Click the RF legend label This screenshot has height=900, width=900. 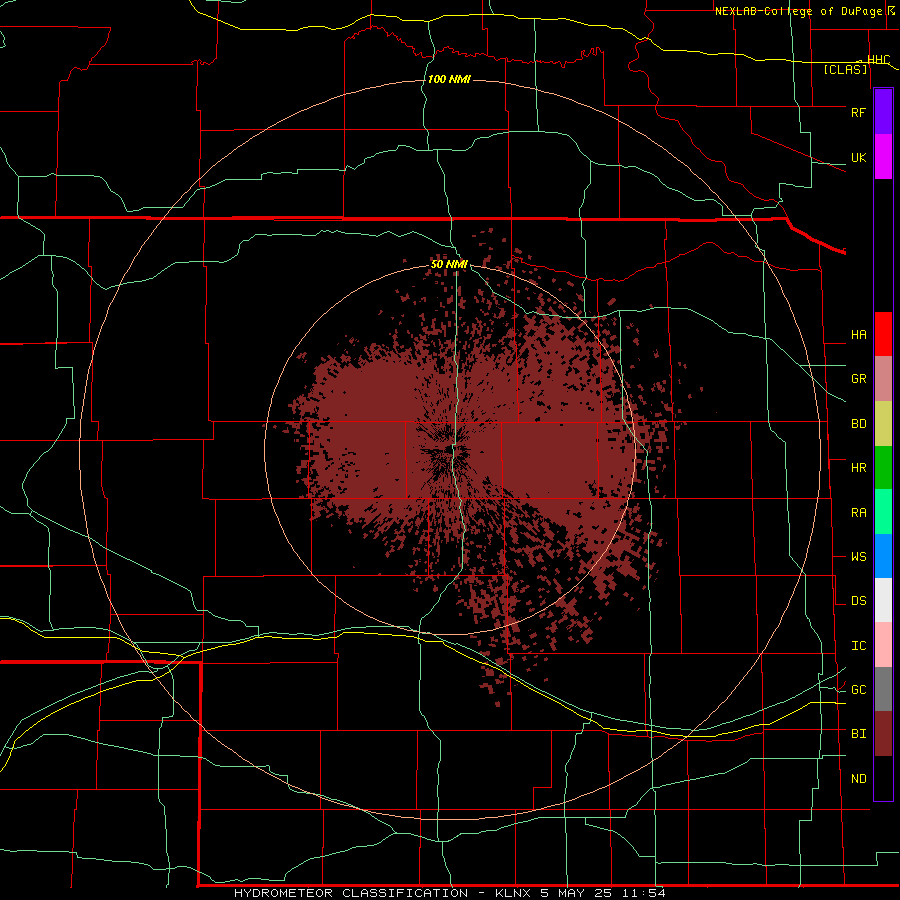(x=858, y=112)
